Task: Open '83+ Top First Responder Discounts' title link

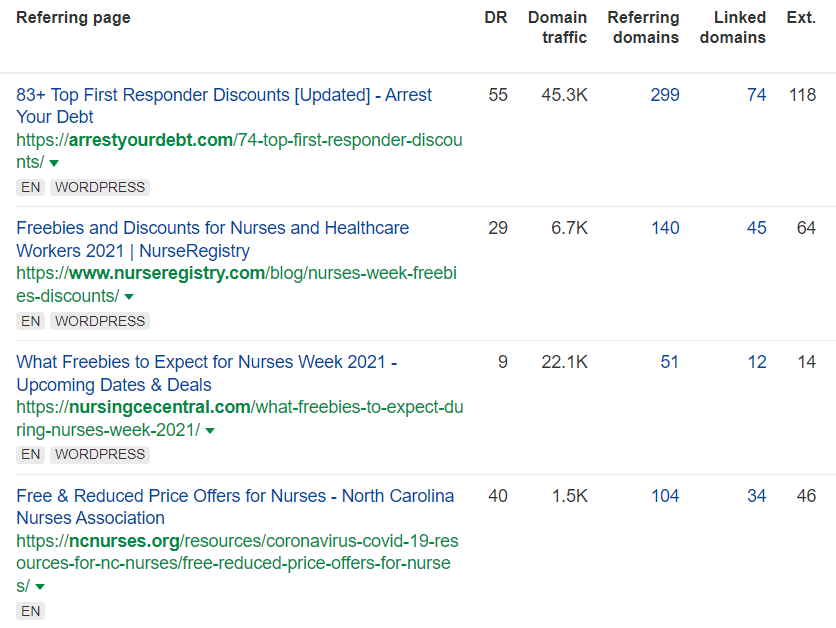Action: [224, 95]
